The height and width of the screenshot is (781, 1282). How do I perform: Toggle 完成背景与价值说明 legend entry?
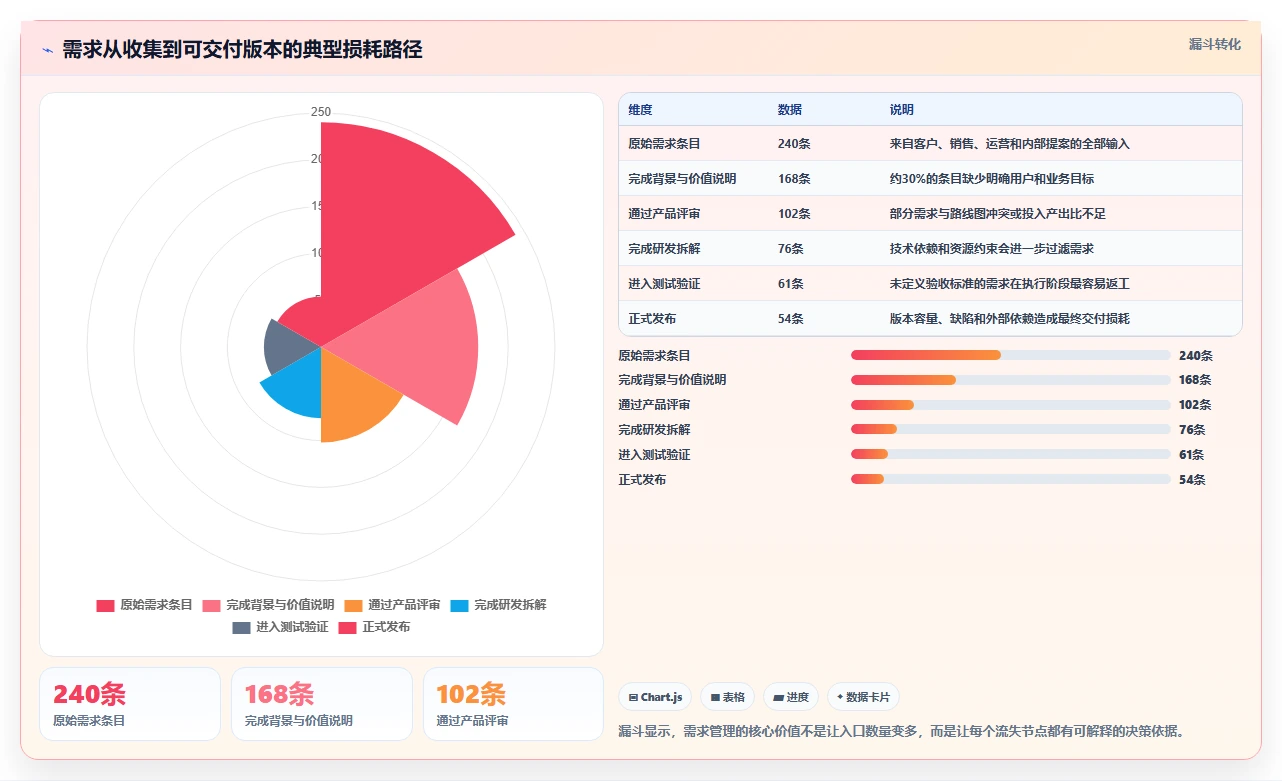click(269, 605)
